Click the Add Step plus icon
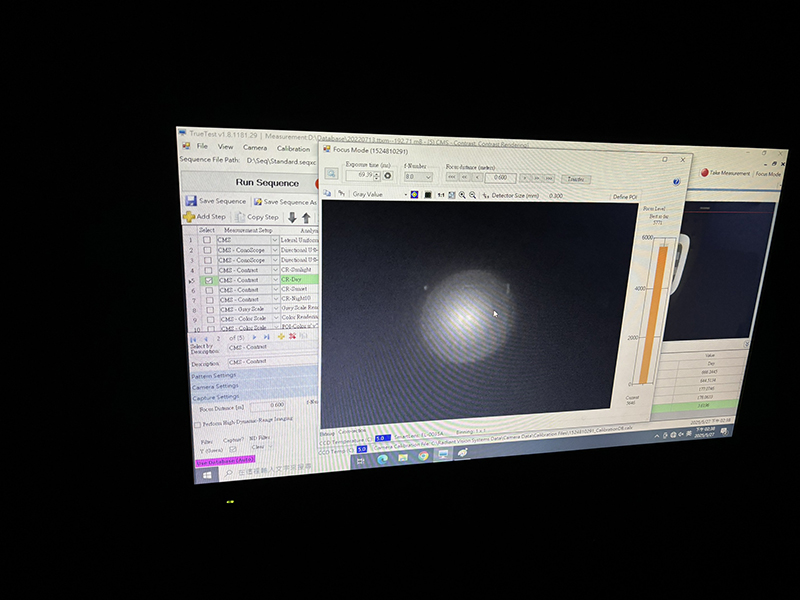 (x=189, y=216)
